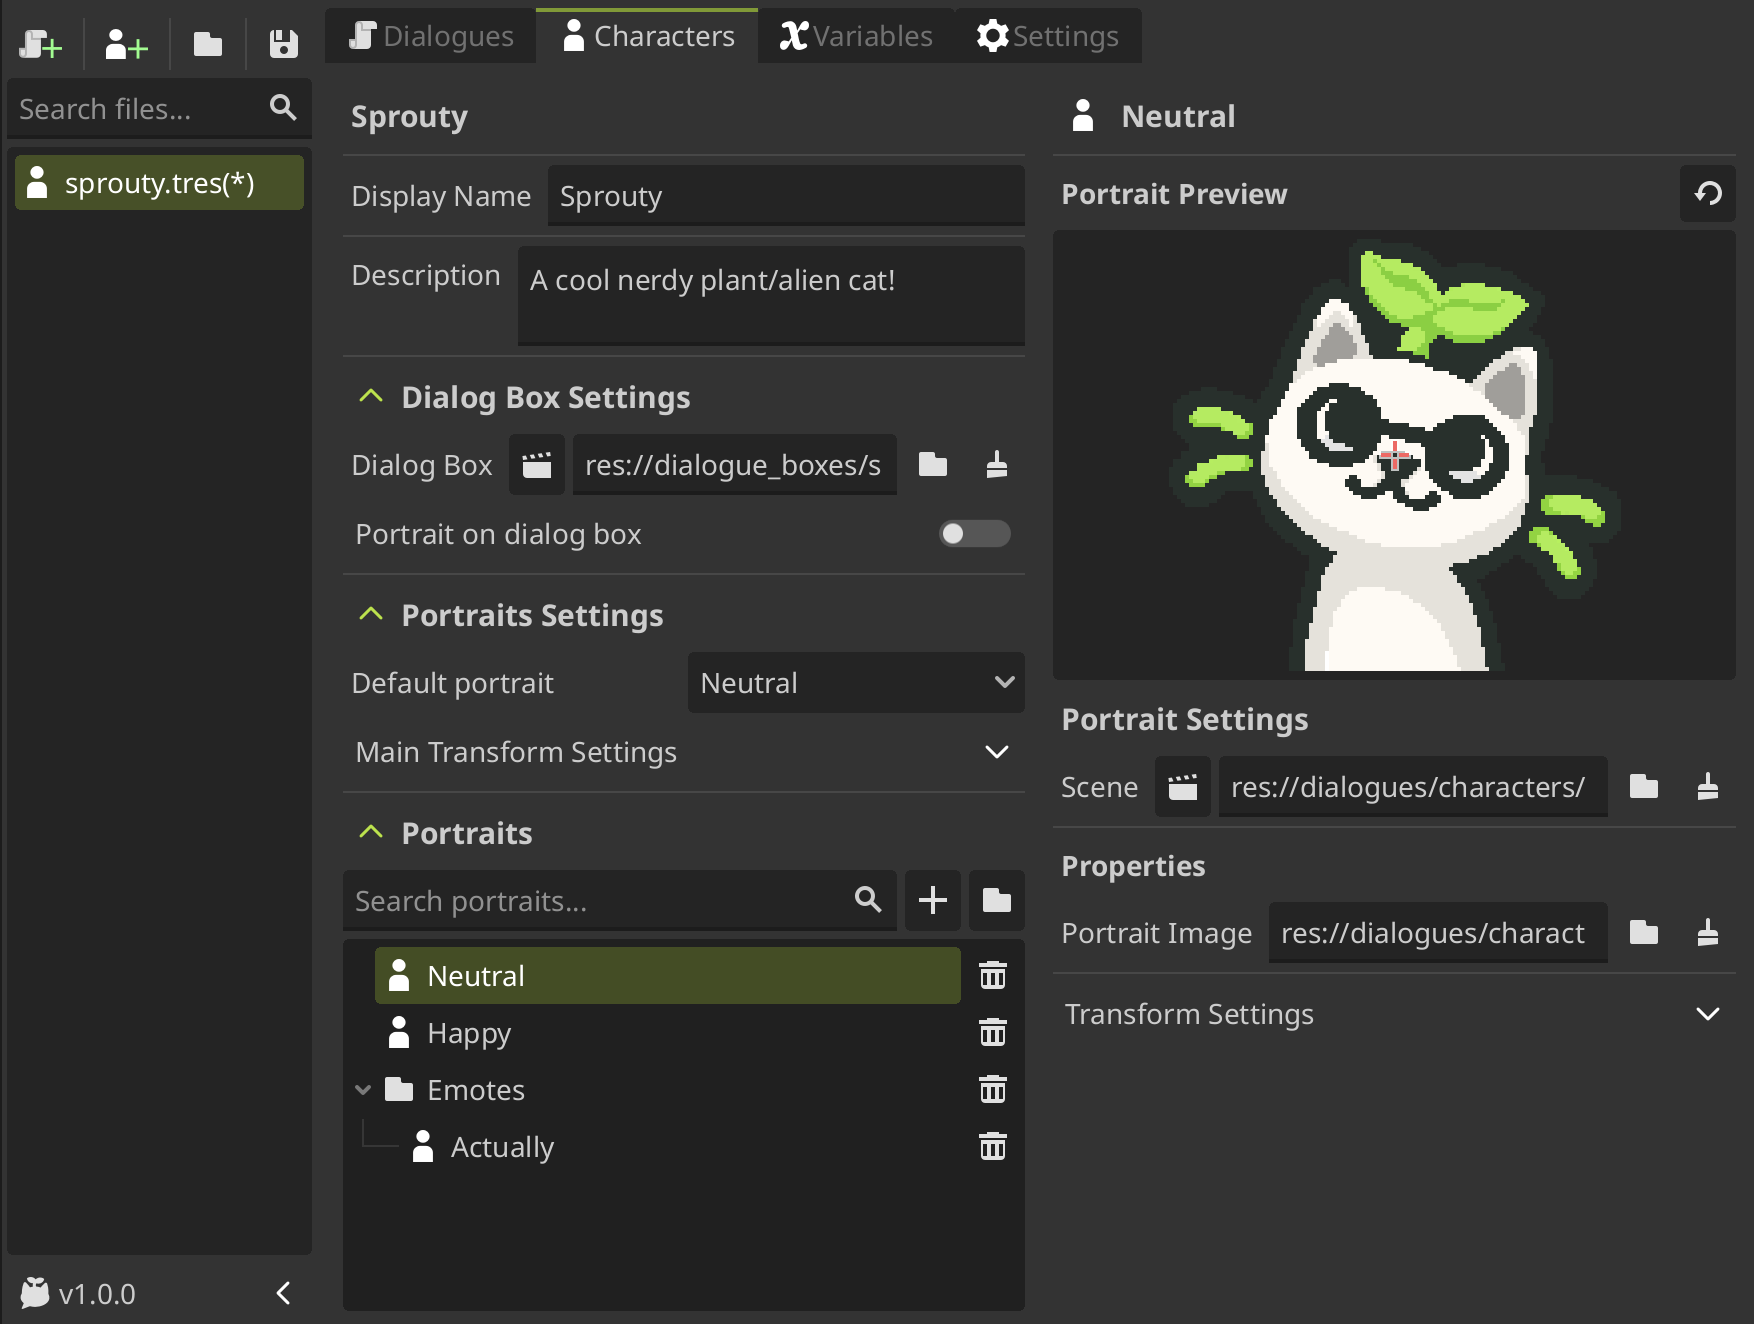
Task: Collapse the Emotes portrait group
Action: 363,1090
